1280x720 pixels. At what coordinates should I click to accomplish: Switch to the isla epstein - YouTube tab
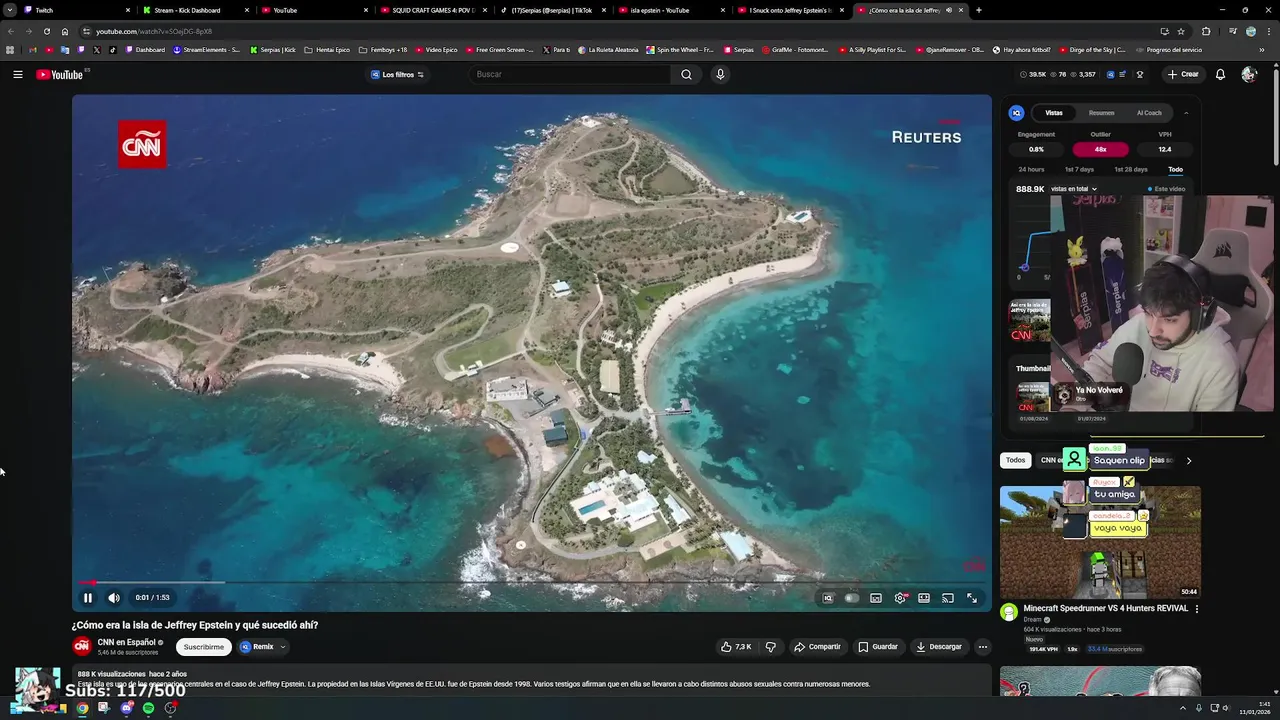coord(670,10)
